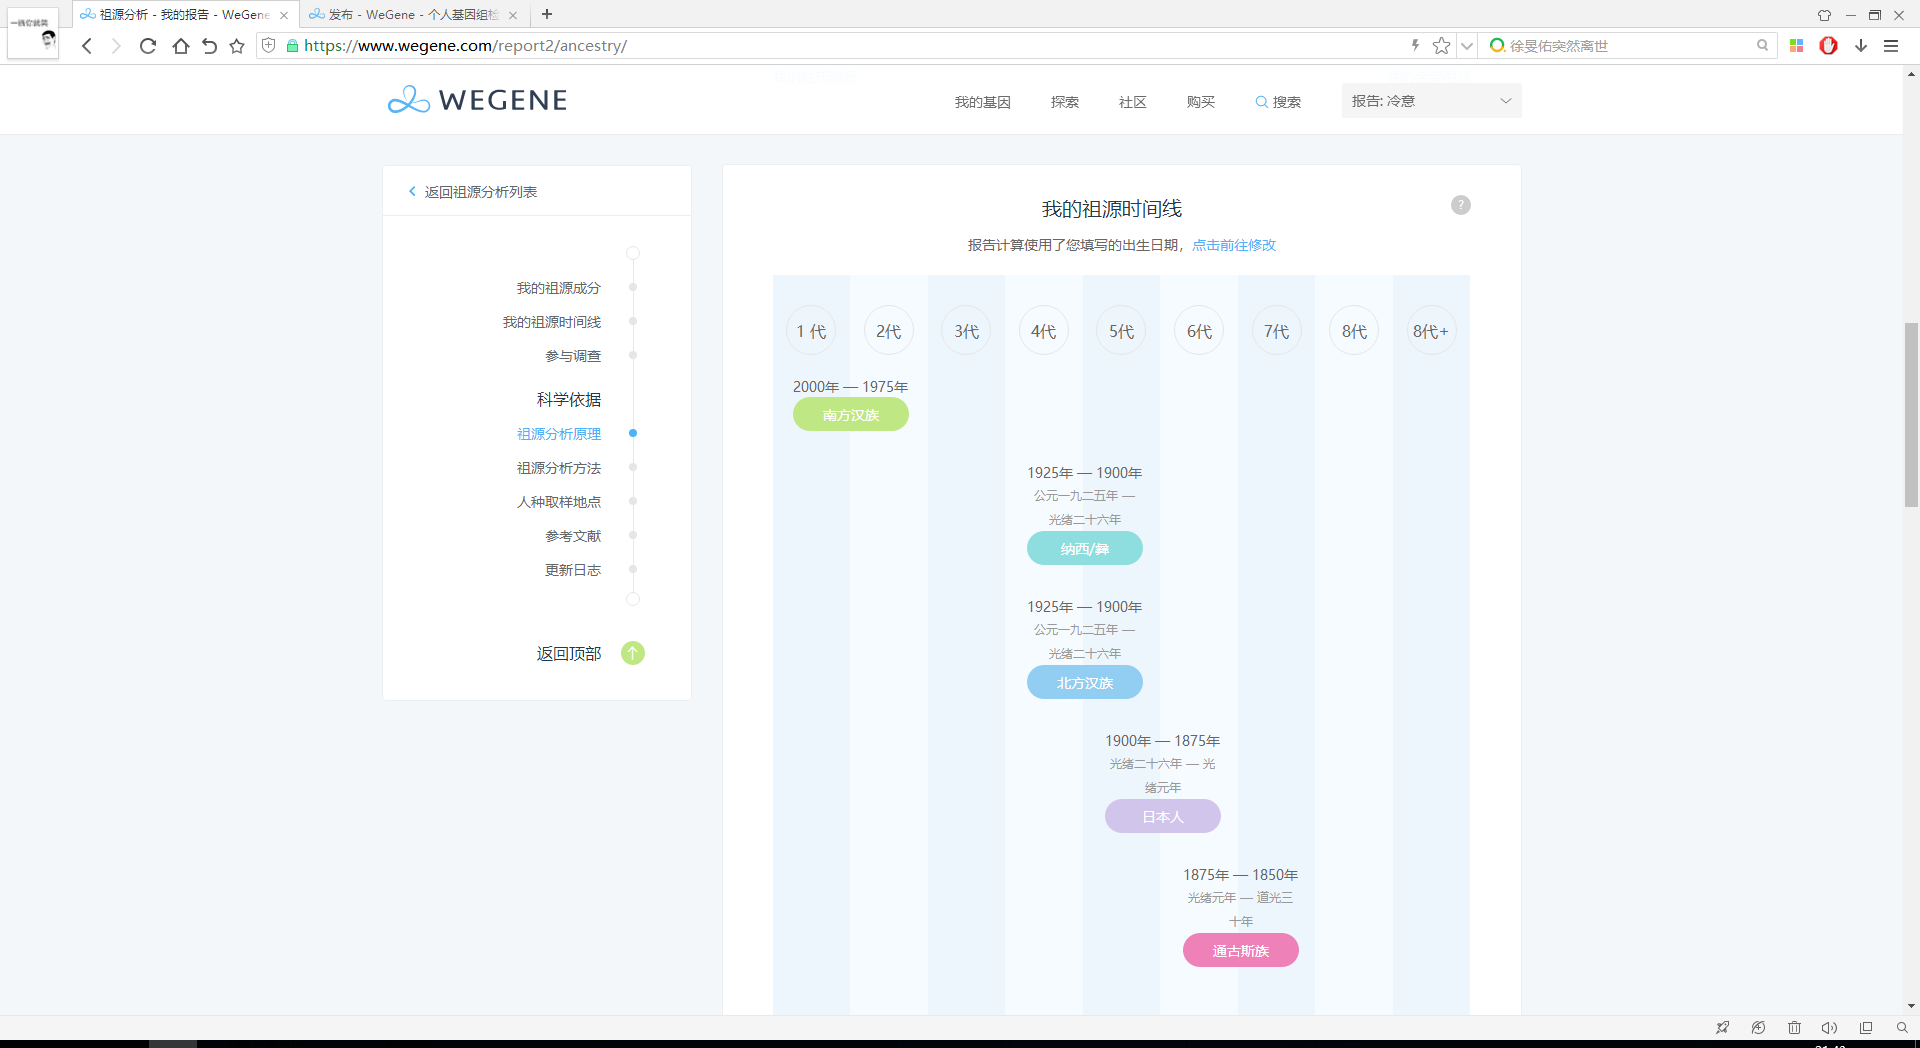This screenshot has height=1048, width=1920.
Task: Click the 5代 generation marker
Action: click(1121, 331)
